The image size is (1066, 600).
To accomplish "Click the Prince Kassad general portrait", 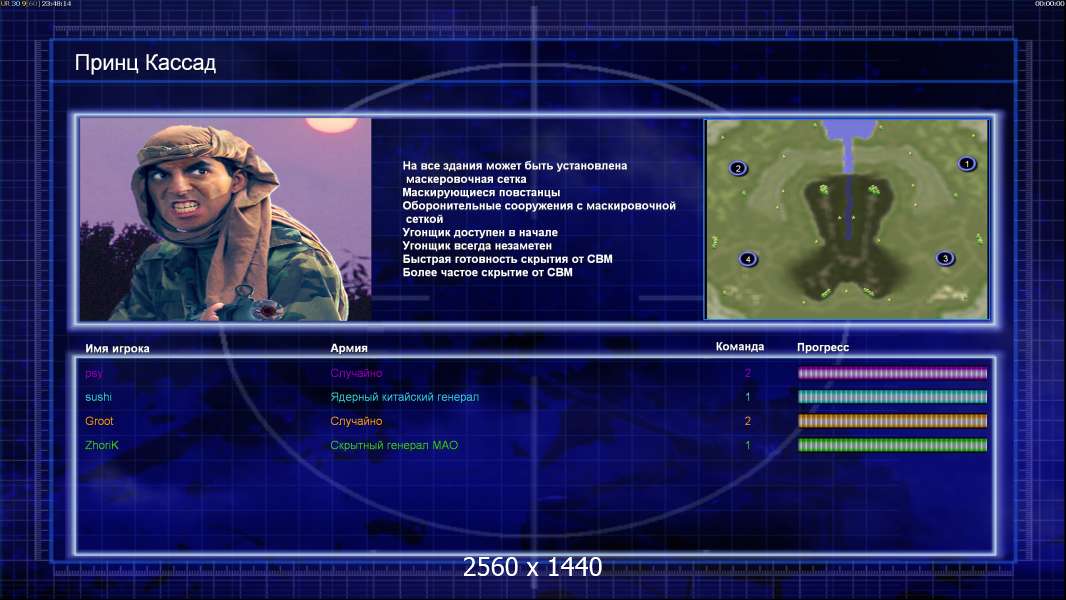I will coord(226,219).
